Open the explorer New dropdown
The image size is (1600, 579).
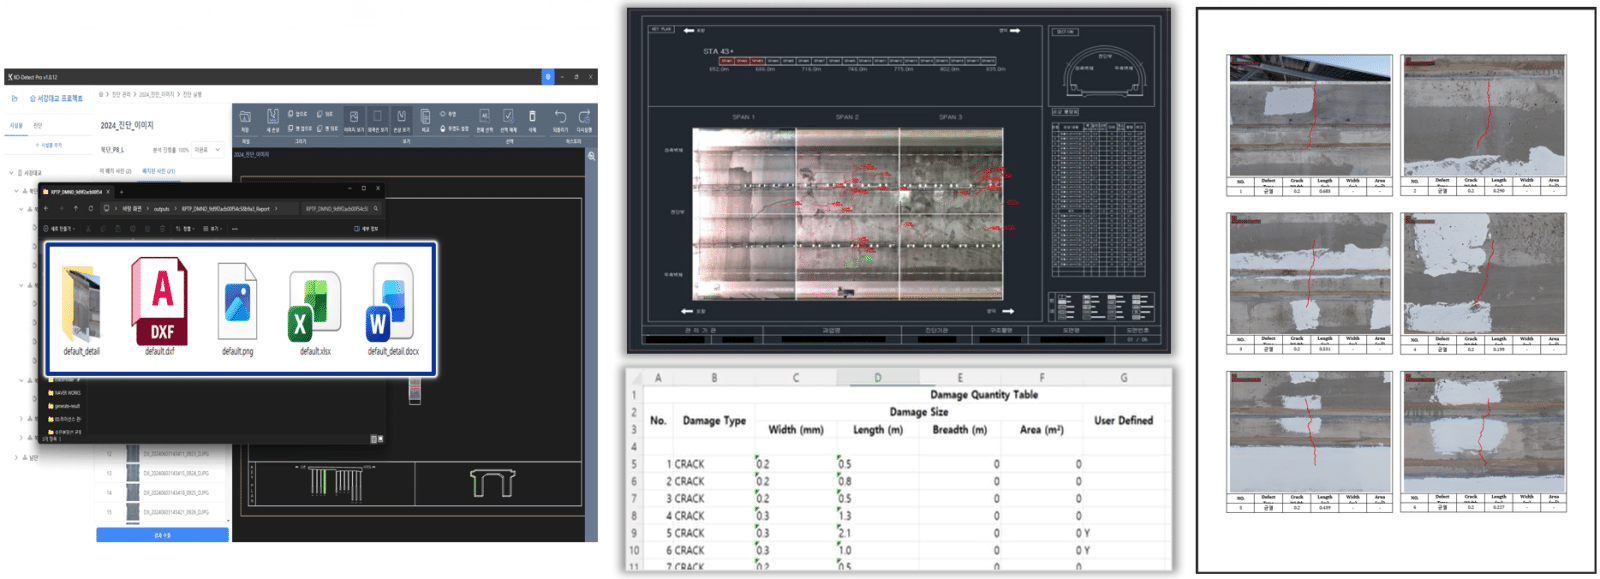coord(59,229)
